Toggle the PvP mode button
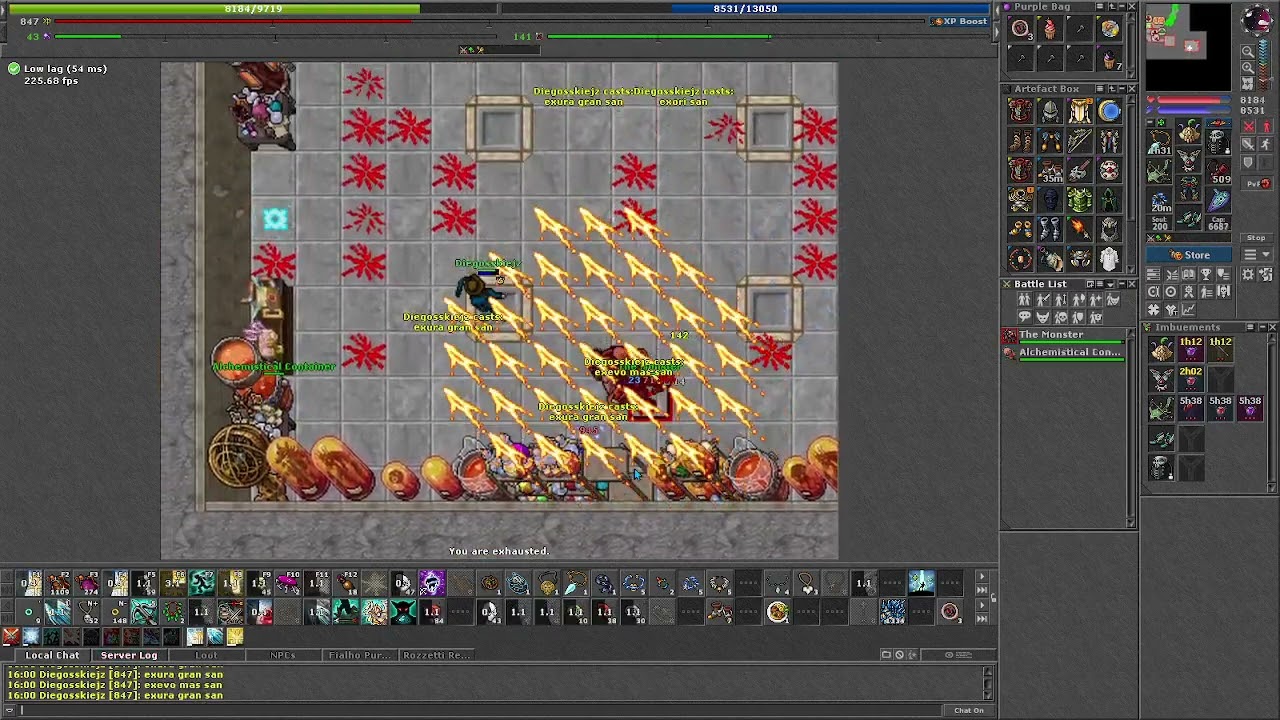The width and height of the screenshot is (1280, 720). [x=1257, y=183]
